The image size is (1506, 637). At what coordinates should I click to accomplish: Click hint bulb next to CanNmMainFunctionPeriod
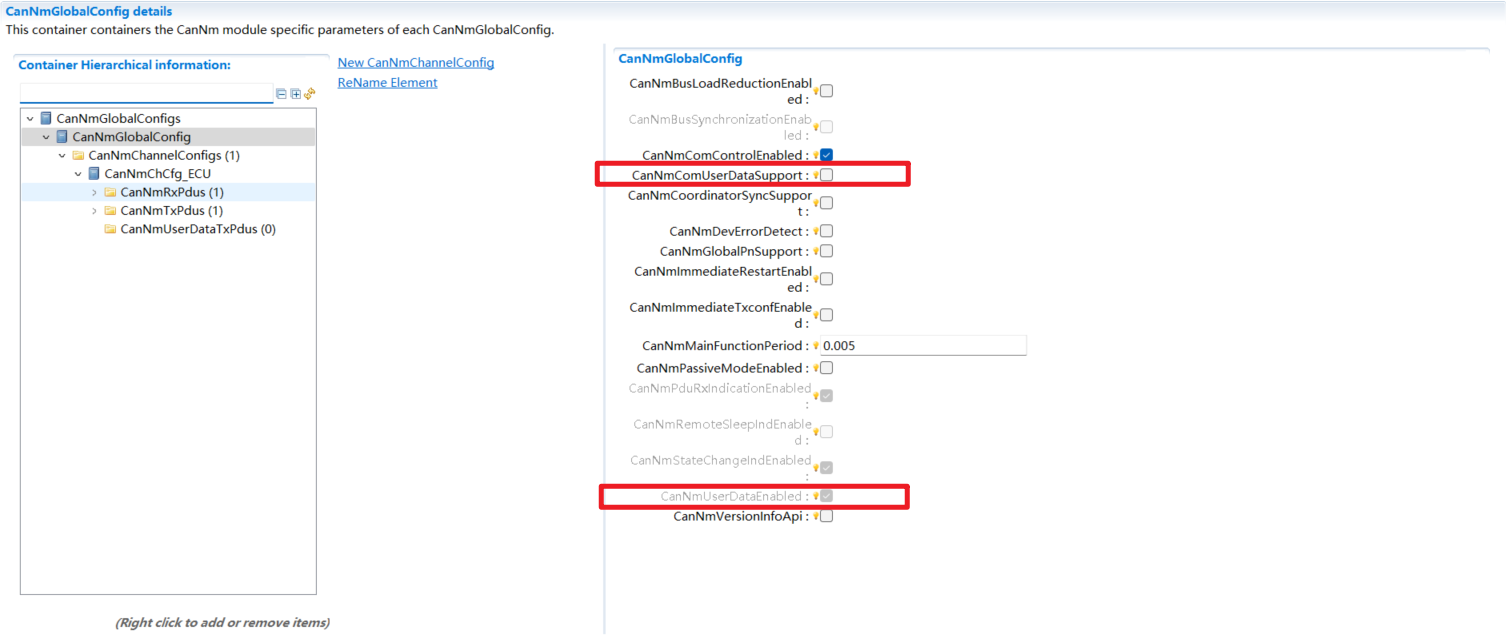point(815,346)
